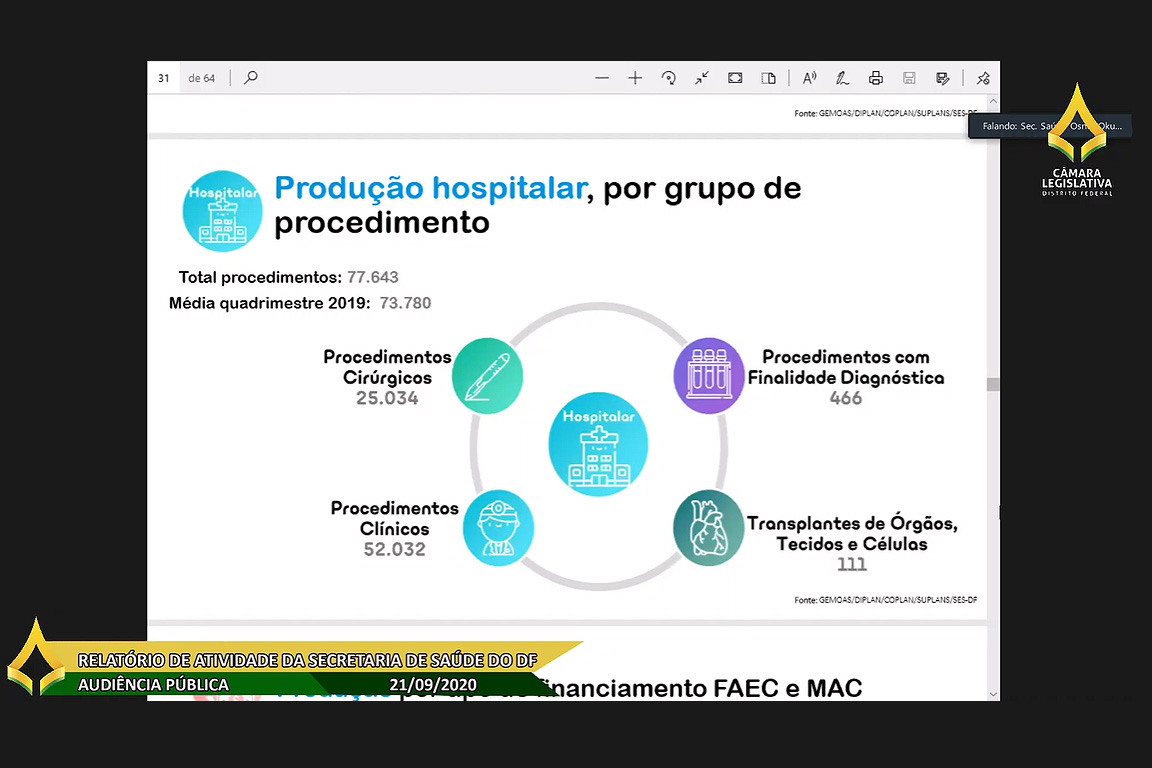Toggle the pin toolbar icon
The height and width of the screenshot is (768, 1152).
(983, 78)
